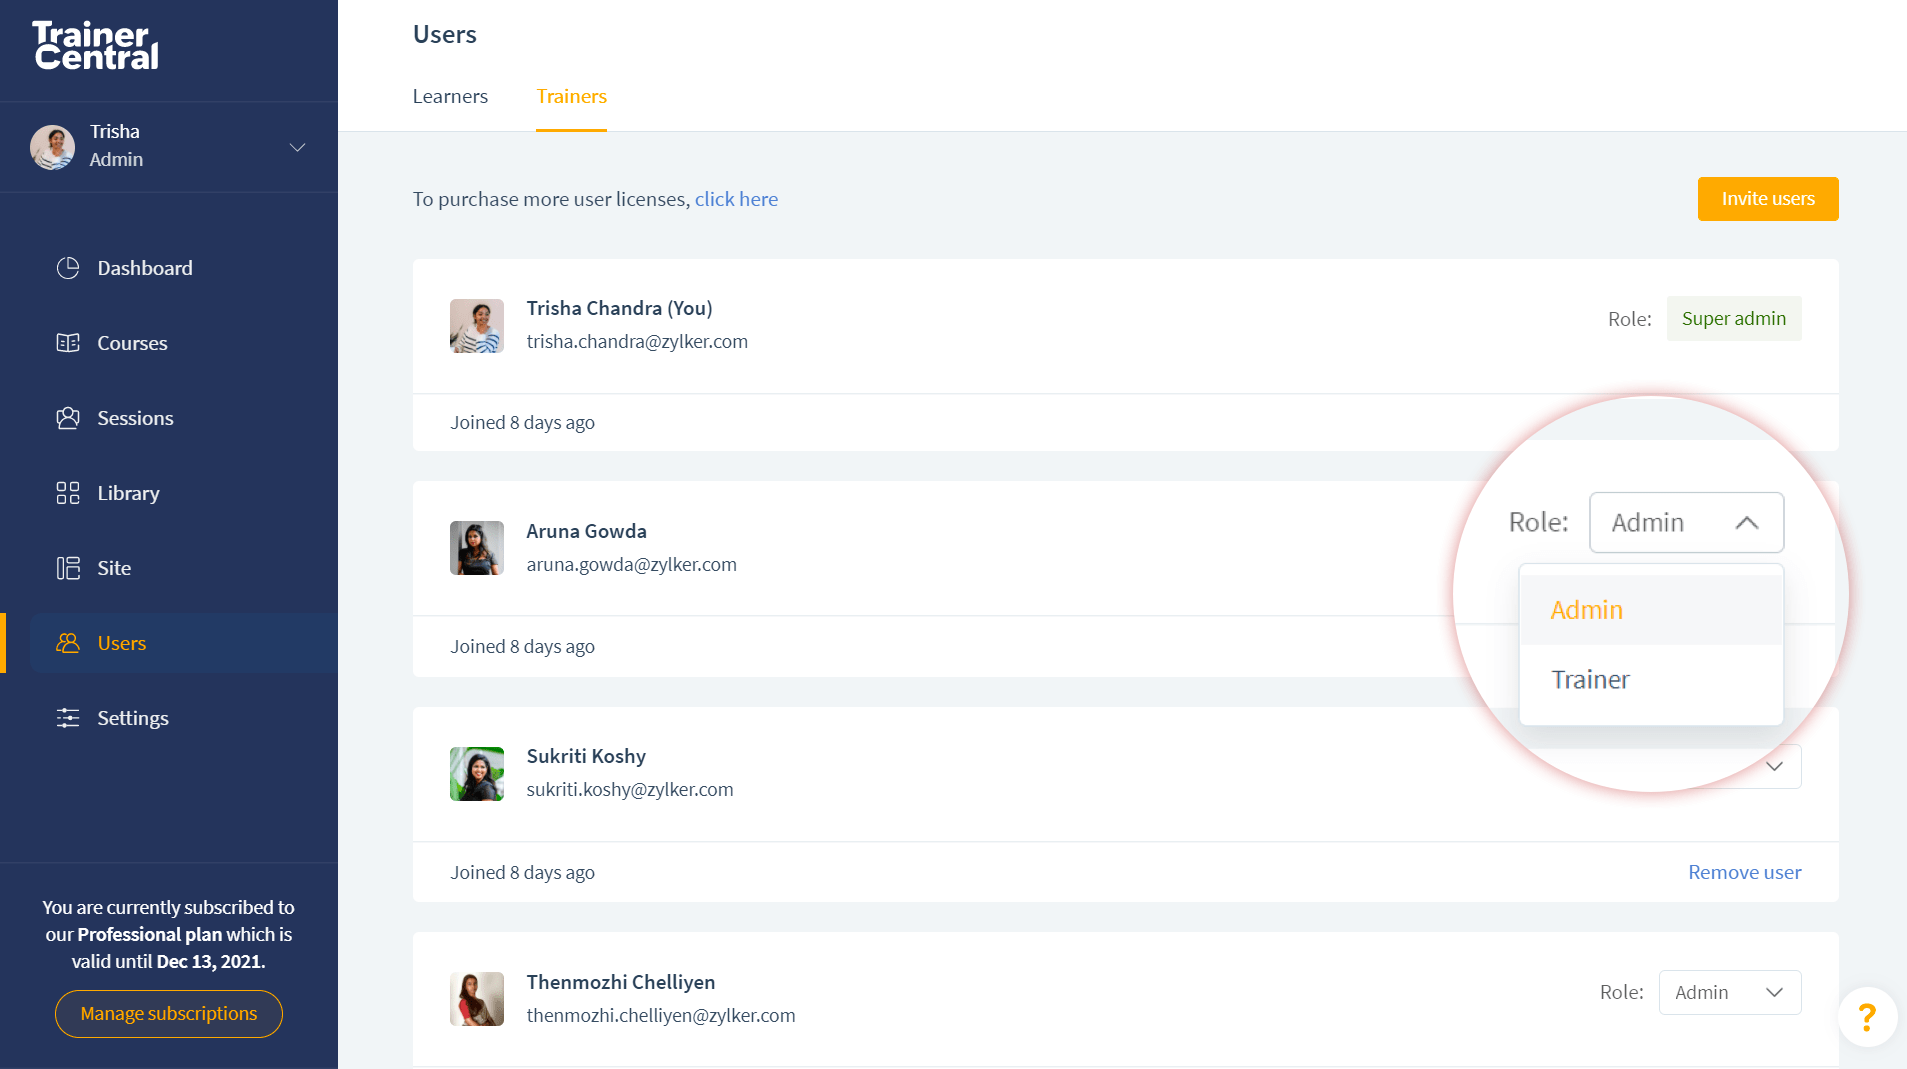
Task: Expand Trisha's admin profile menu chevron
Action: (x=297, y=147)
